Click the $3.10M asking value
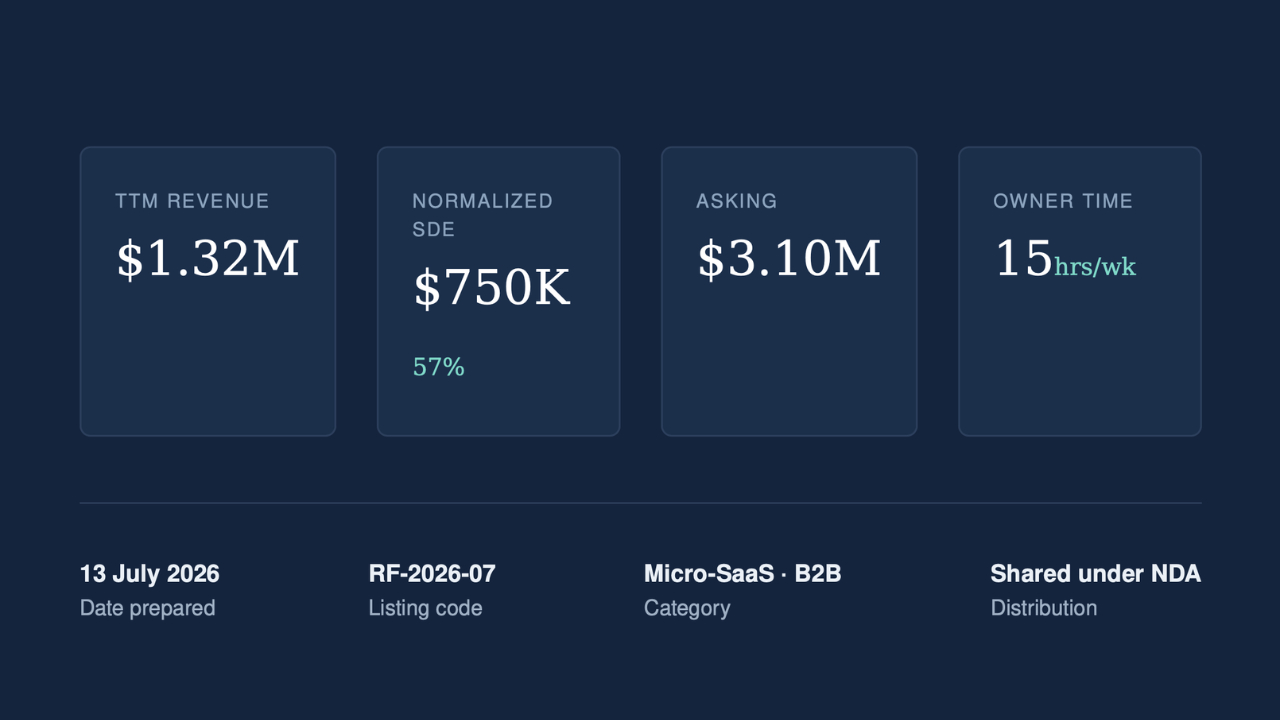 789,259
